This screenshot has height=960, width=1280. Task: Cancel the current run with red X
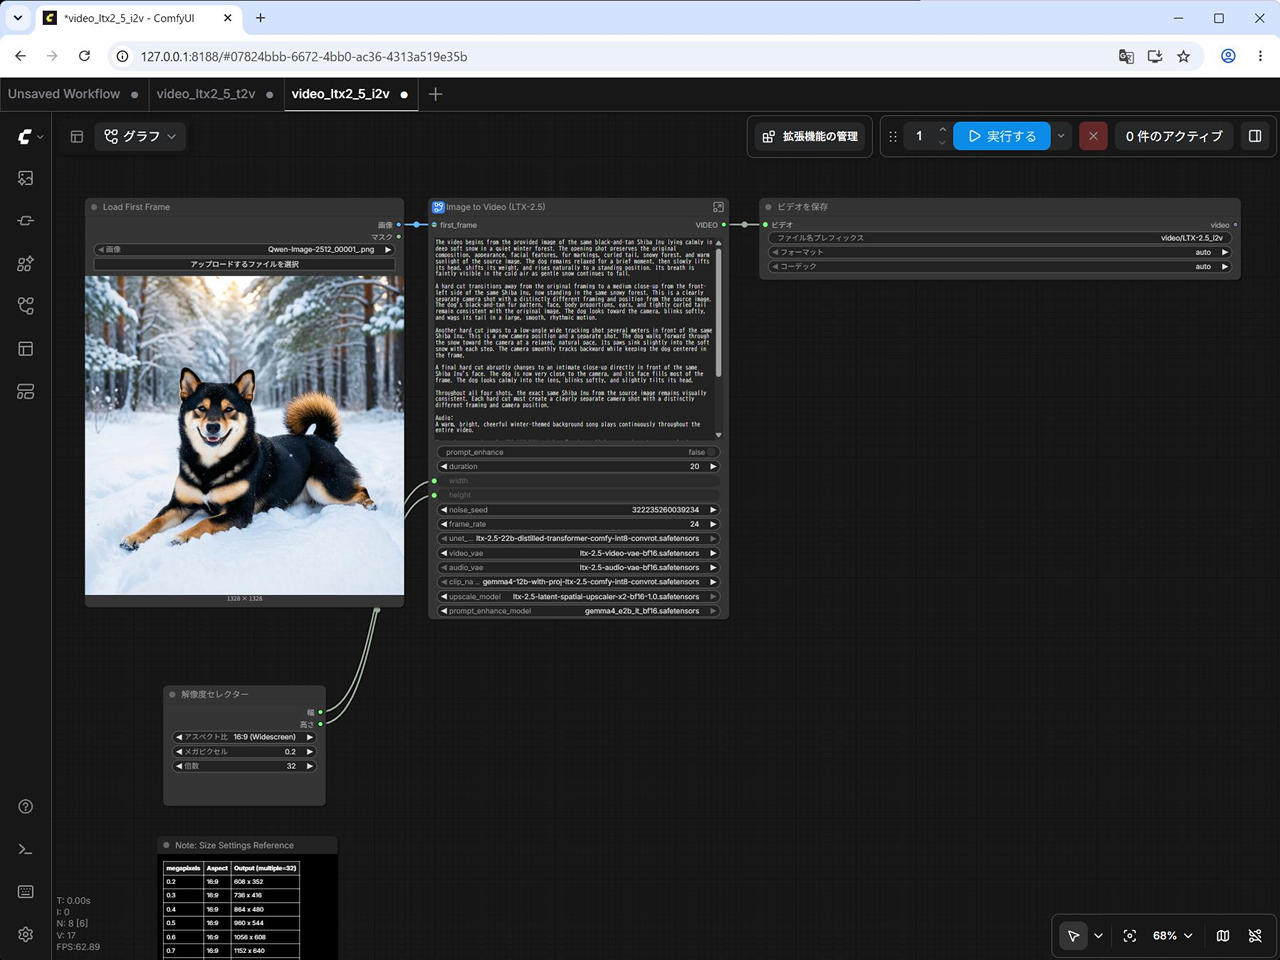[x=1093, y=136]
